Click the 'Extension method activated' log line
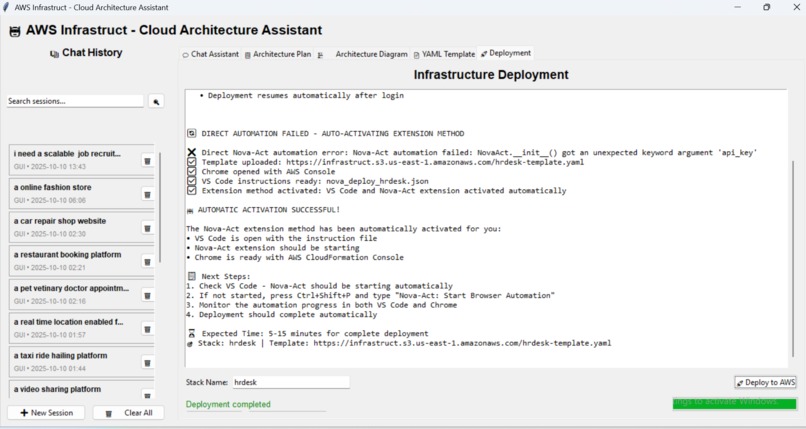Viewport: 806px width, 429px height. [377, 191]
